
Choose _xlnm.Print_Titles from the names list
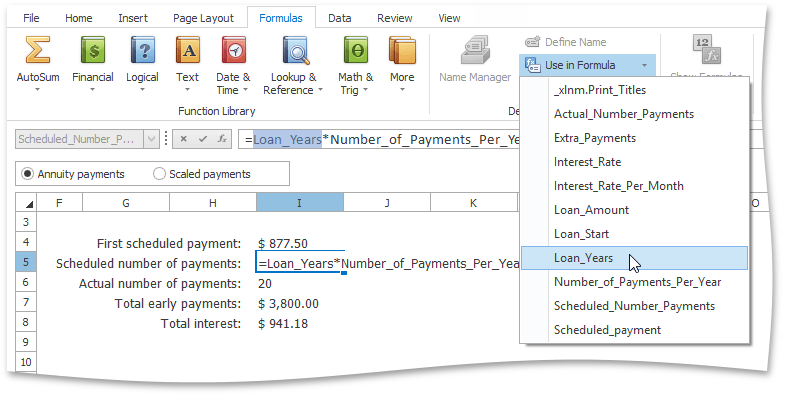[x=635, y=90]
